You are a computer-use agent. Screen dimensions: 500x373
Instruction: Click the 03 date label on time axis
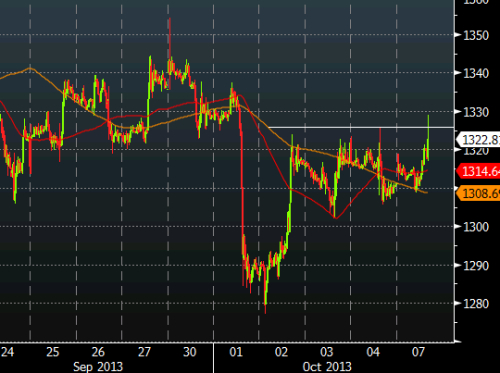coord(327,352)
